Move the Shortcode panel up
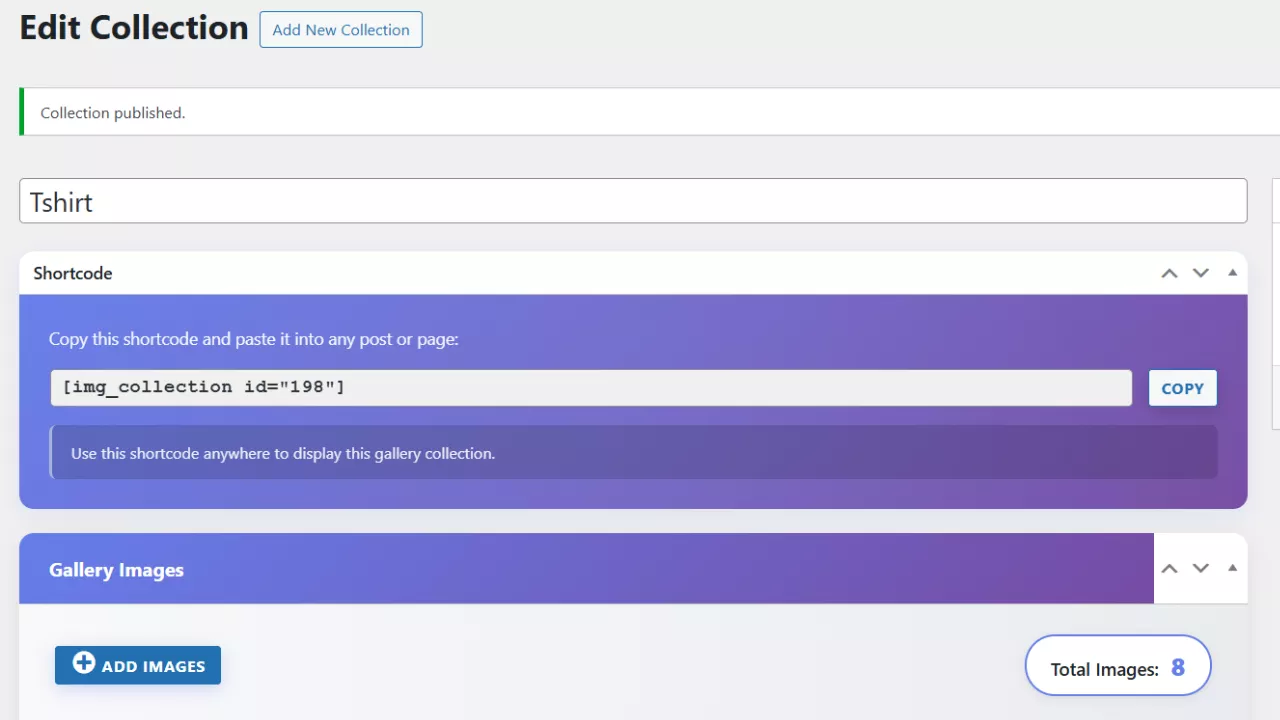 pos(1169,273)
